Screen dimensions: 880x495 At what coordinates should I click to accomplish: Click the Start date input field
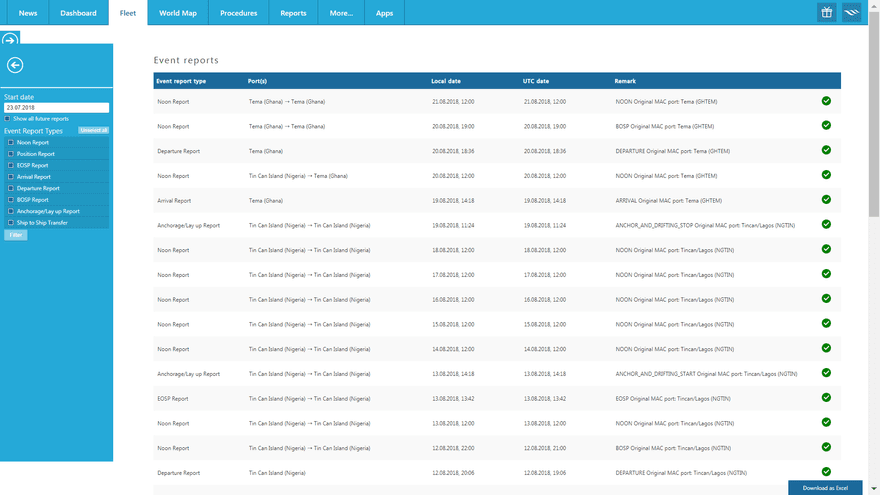[x=56, y=108]
